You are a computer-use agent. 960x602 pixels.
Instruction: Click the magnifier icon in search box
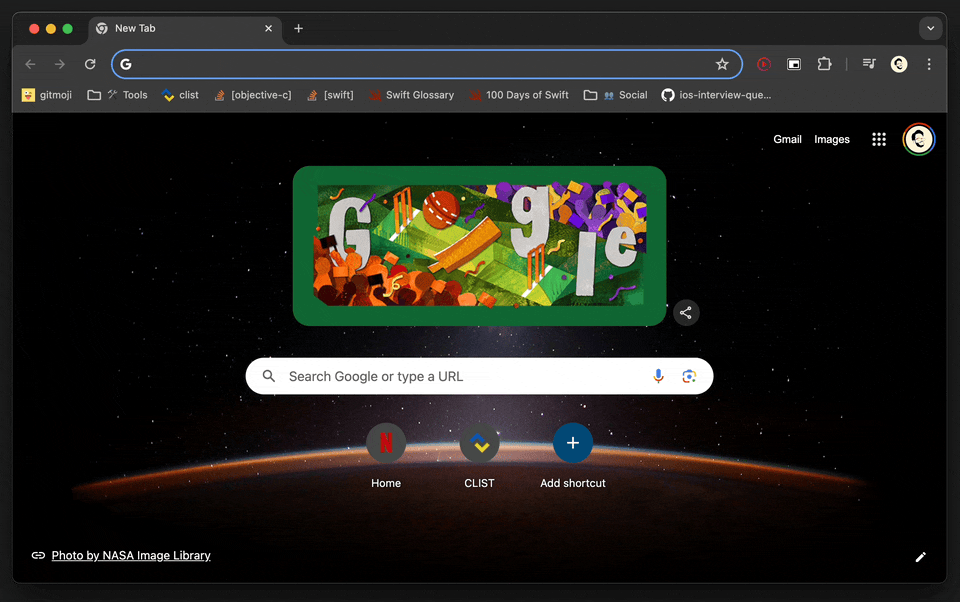268,376
